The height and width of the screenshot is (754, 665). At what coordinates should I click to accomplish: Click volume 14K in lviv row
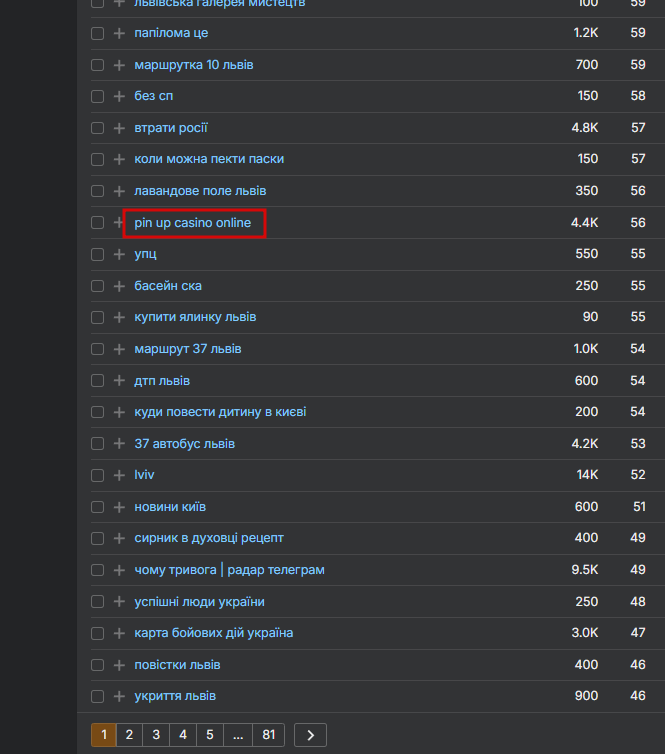[x=587, y=475]
